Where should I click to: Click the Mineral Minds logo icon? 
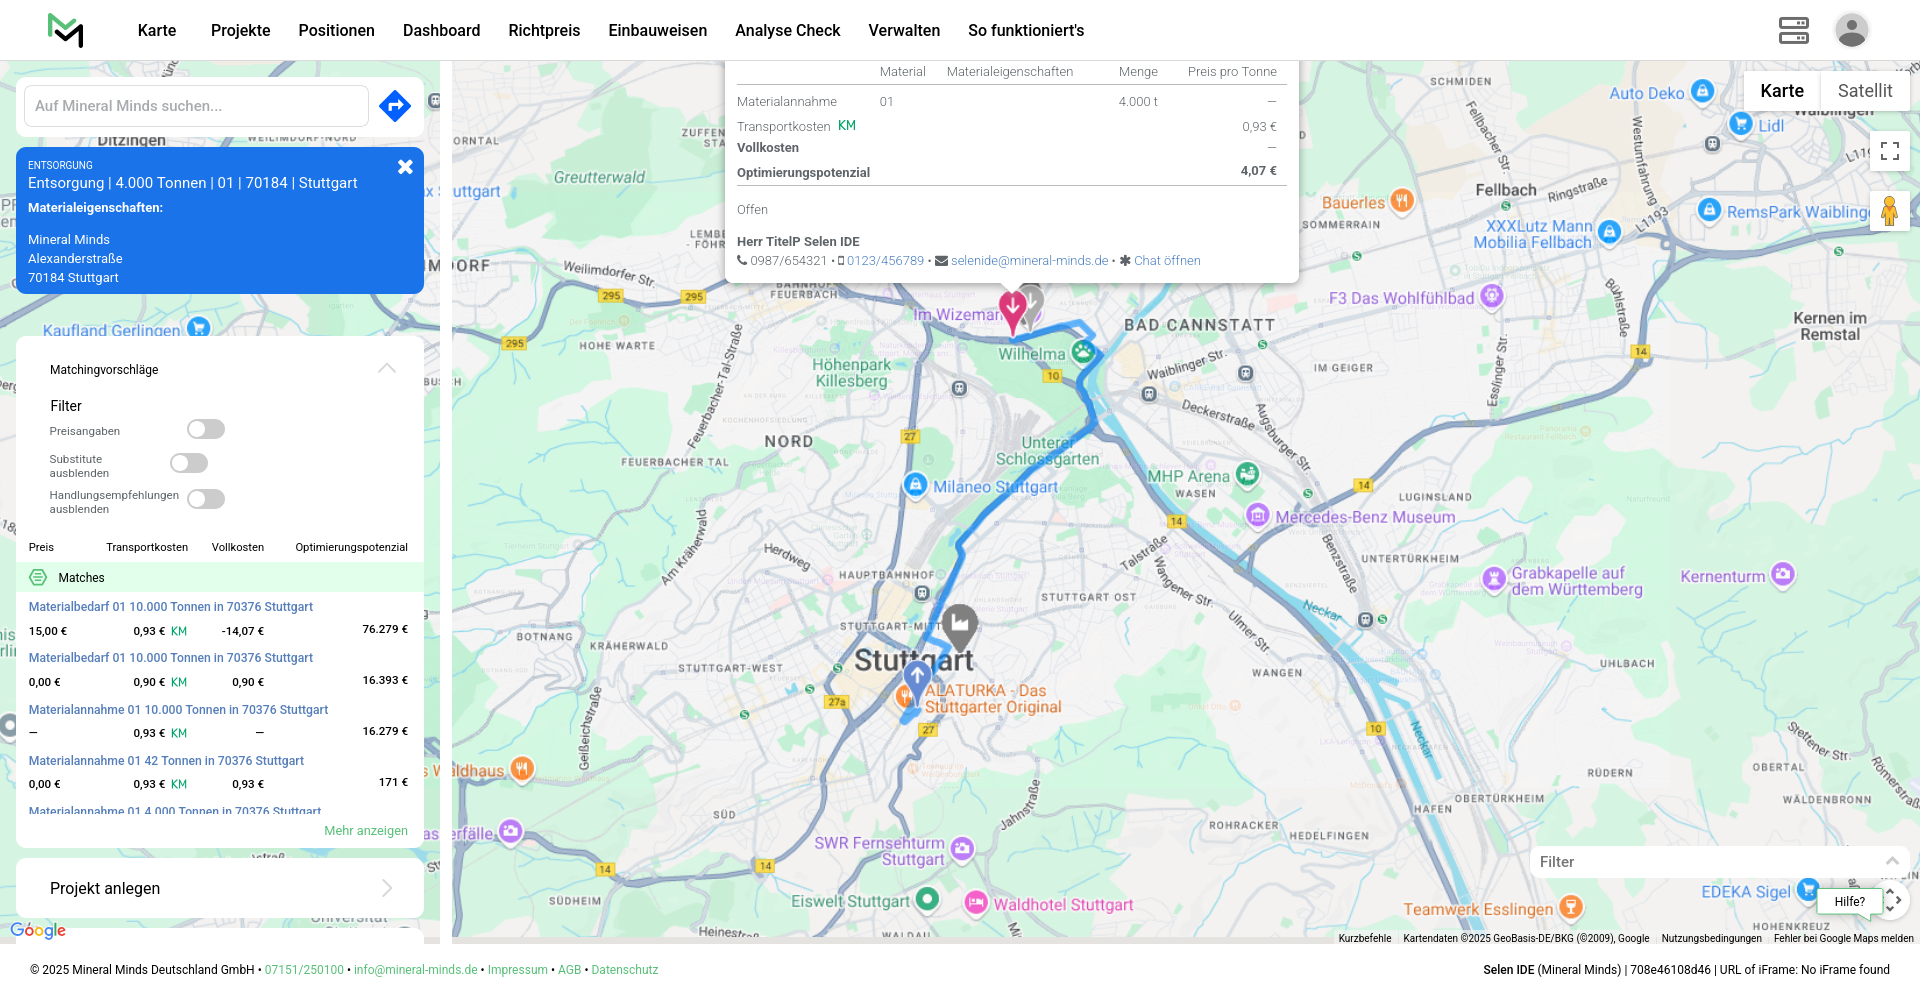click(66, 30)
